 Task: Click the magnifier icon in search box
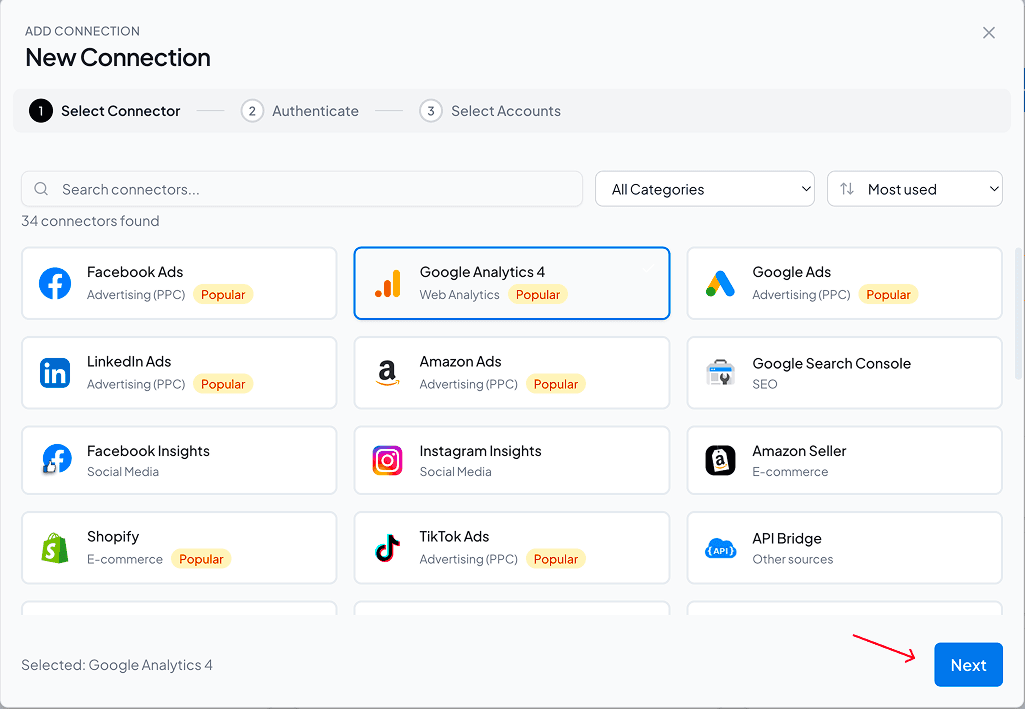tap(41, 189)
